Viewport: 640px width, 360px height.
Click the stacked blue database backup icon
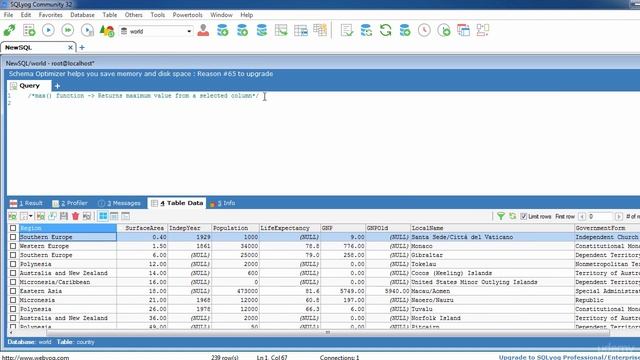click(x=262, y=30)
